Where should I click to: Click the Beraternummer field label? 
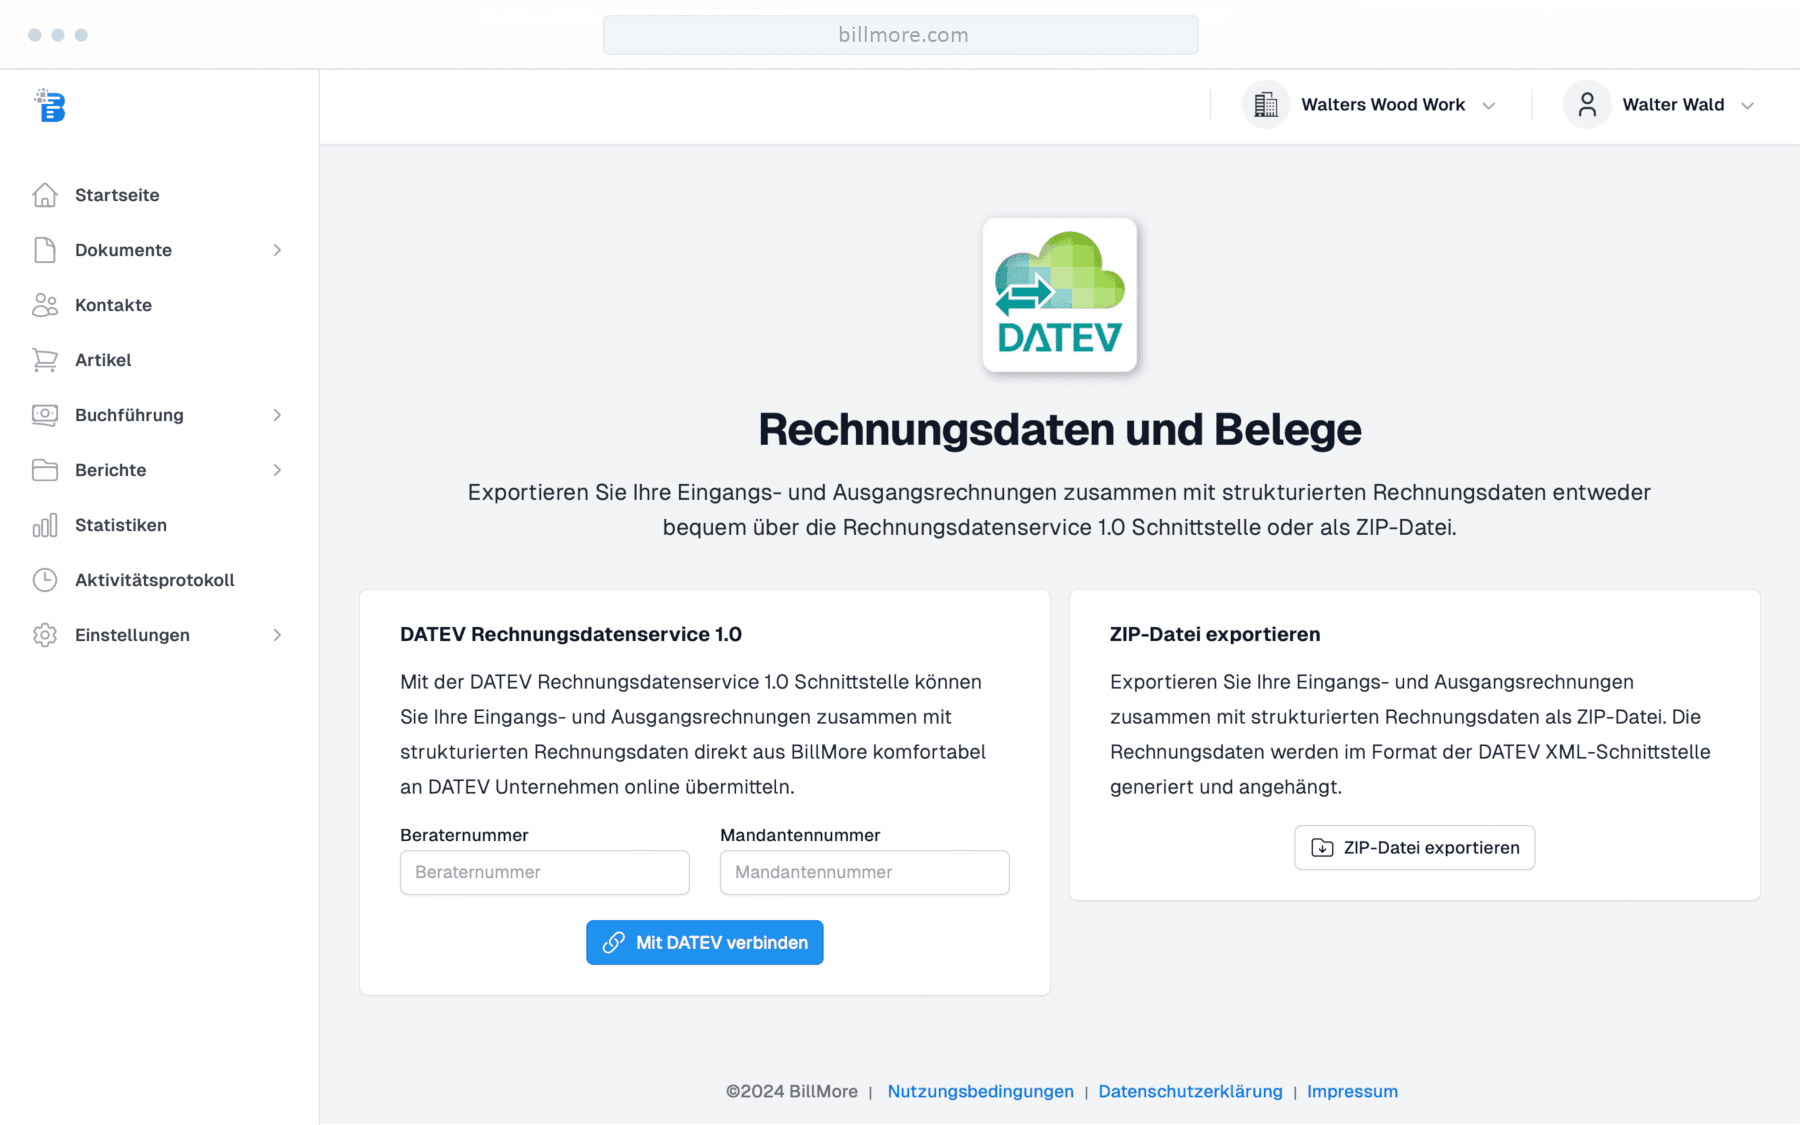[x=464, y=835]
